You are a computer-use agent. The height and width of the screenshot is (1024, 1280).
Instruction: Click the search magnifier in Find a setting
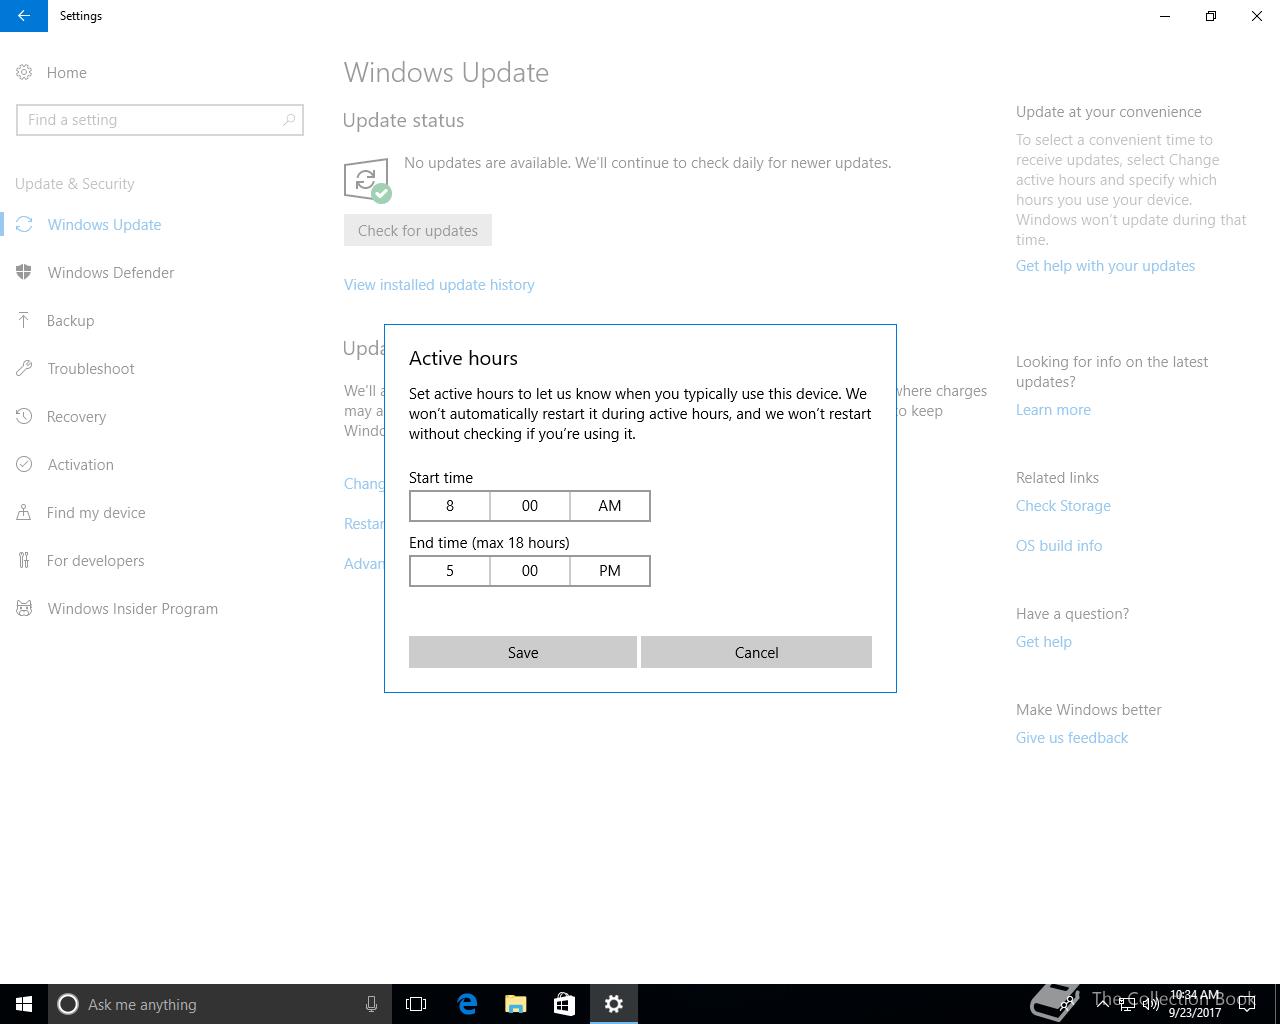[x=289, y=120]
